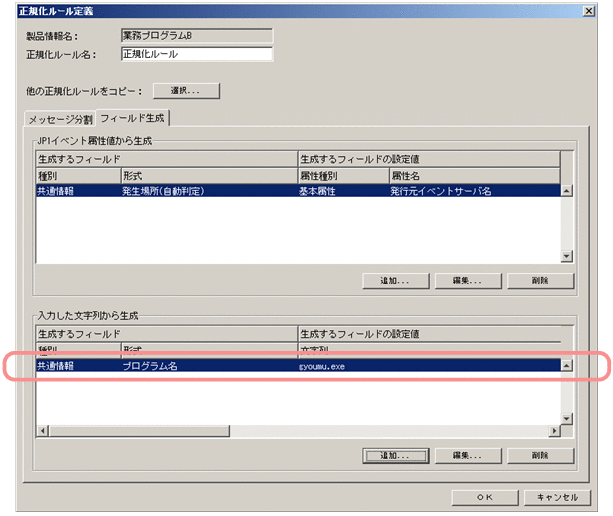This screenshot has width=613, height=516.
Task: Click the 属性種別 column header
Action: (344, 176)
